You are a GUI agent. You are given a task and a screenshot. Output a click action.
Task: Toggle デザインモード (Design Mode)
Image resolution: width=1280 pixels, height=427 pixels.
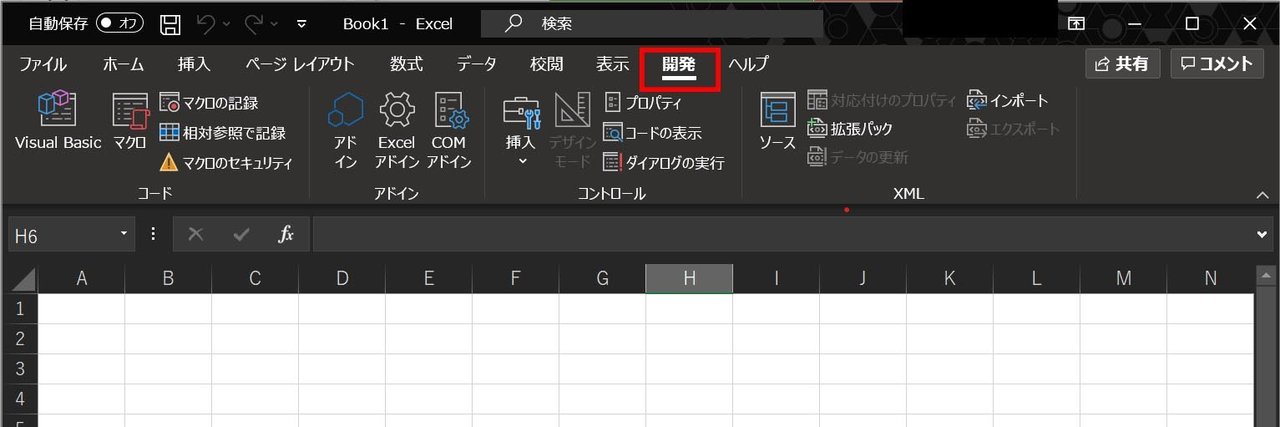pos(573,130)
